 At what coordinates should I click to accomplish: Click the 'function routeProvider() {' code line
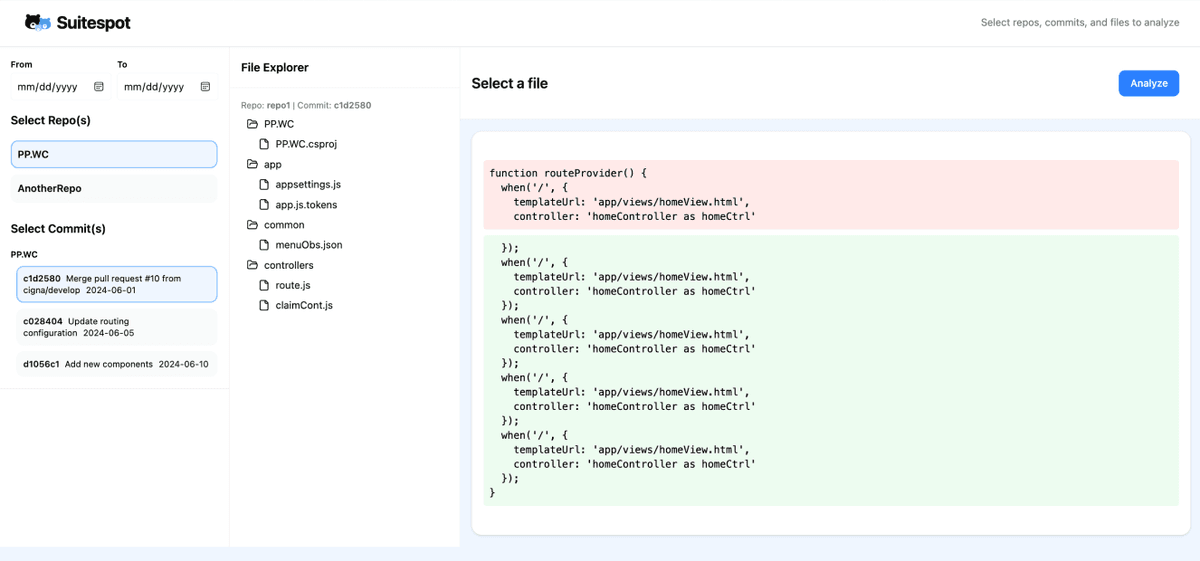568,173
